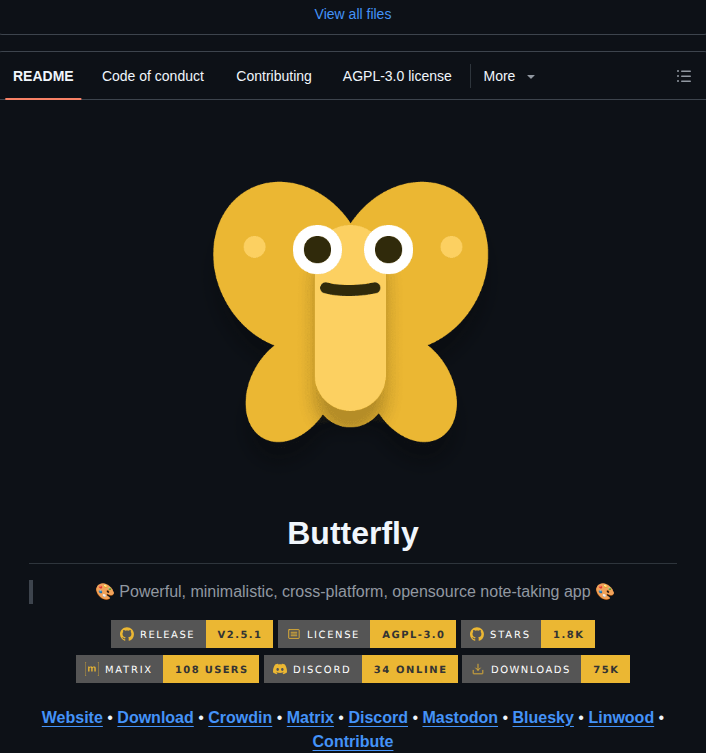Viewport: 706px width, 753px height.
Task: Open the Matrix text link
Action: (x=310, y=717)
